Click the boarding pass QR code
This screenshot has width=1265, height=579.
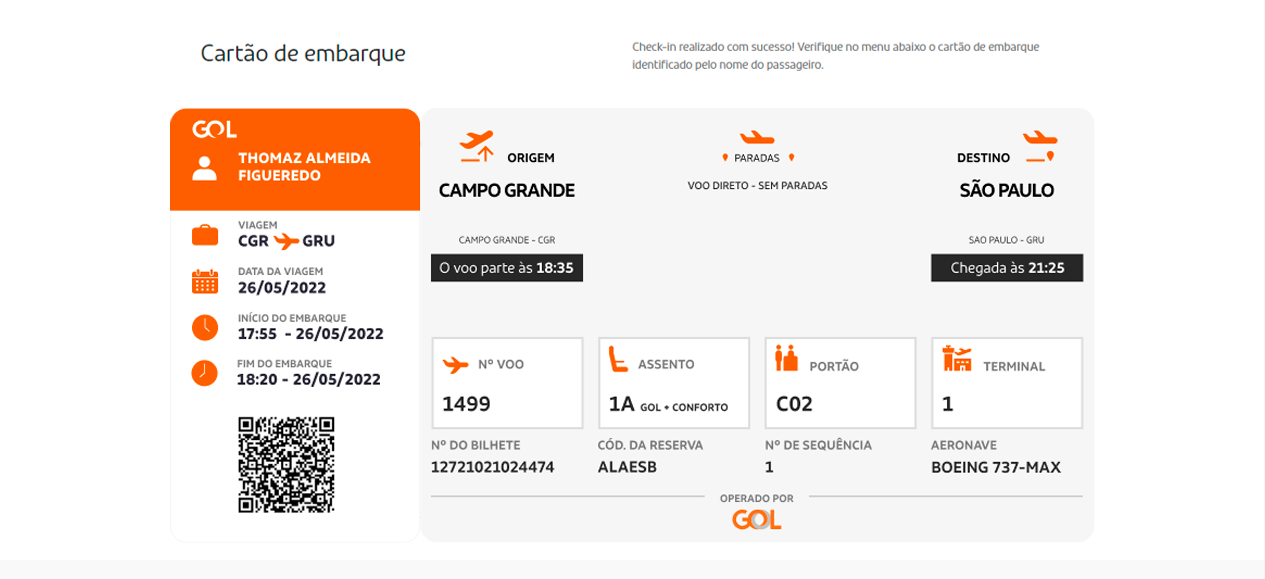click(286, 465)
